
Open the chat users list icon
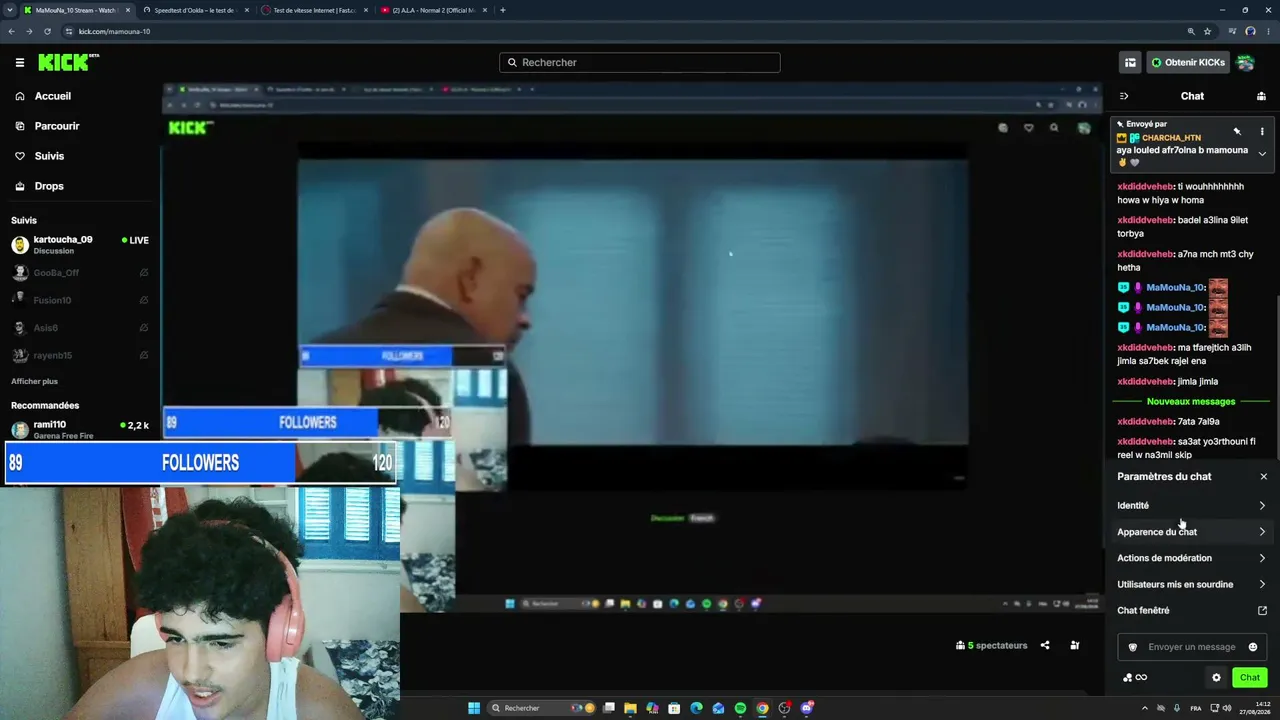(x=1261, y=96)
